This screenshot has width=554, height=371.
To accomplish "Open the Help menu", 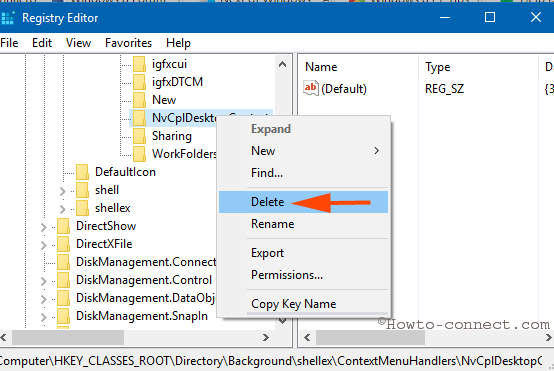I will pyautogui.click(x=178, y=43).
